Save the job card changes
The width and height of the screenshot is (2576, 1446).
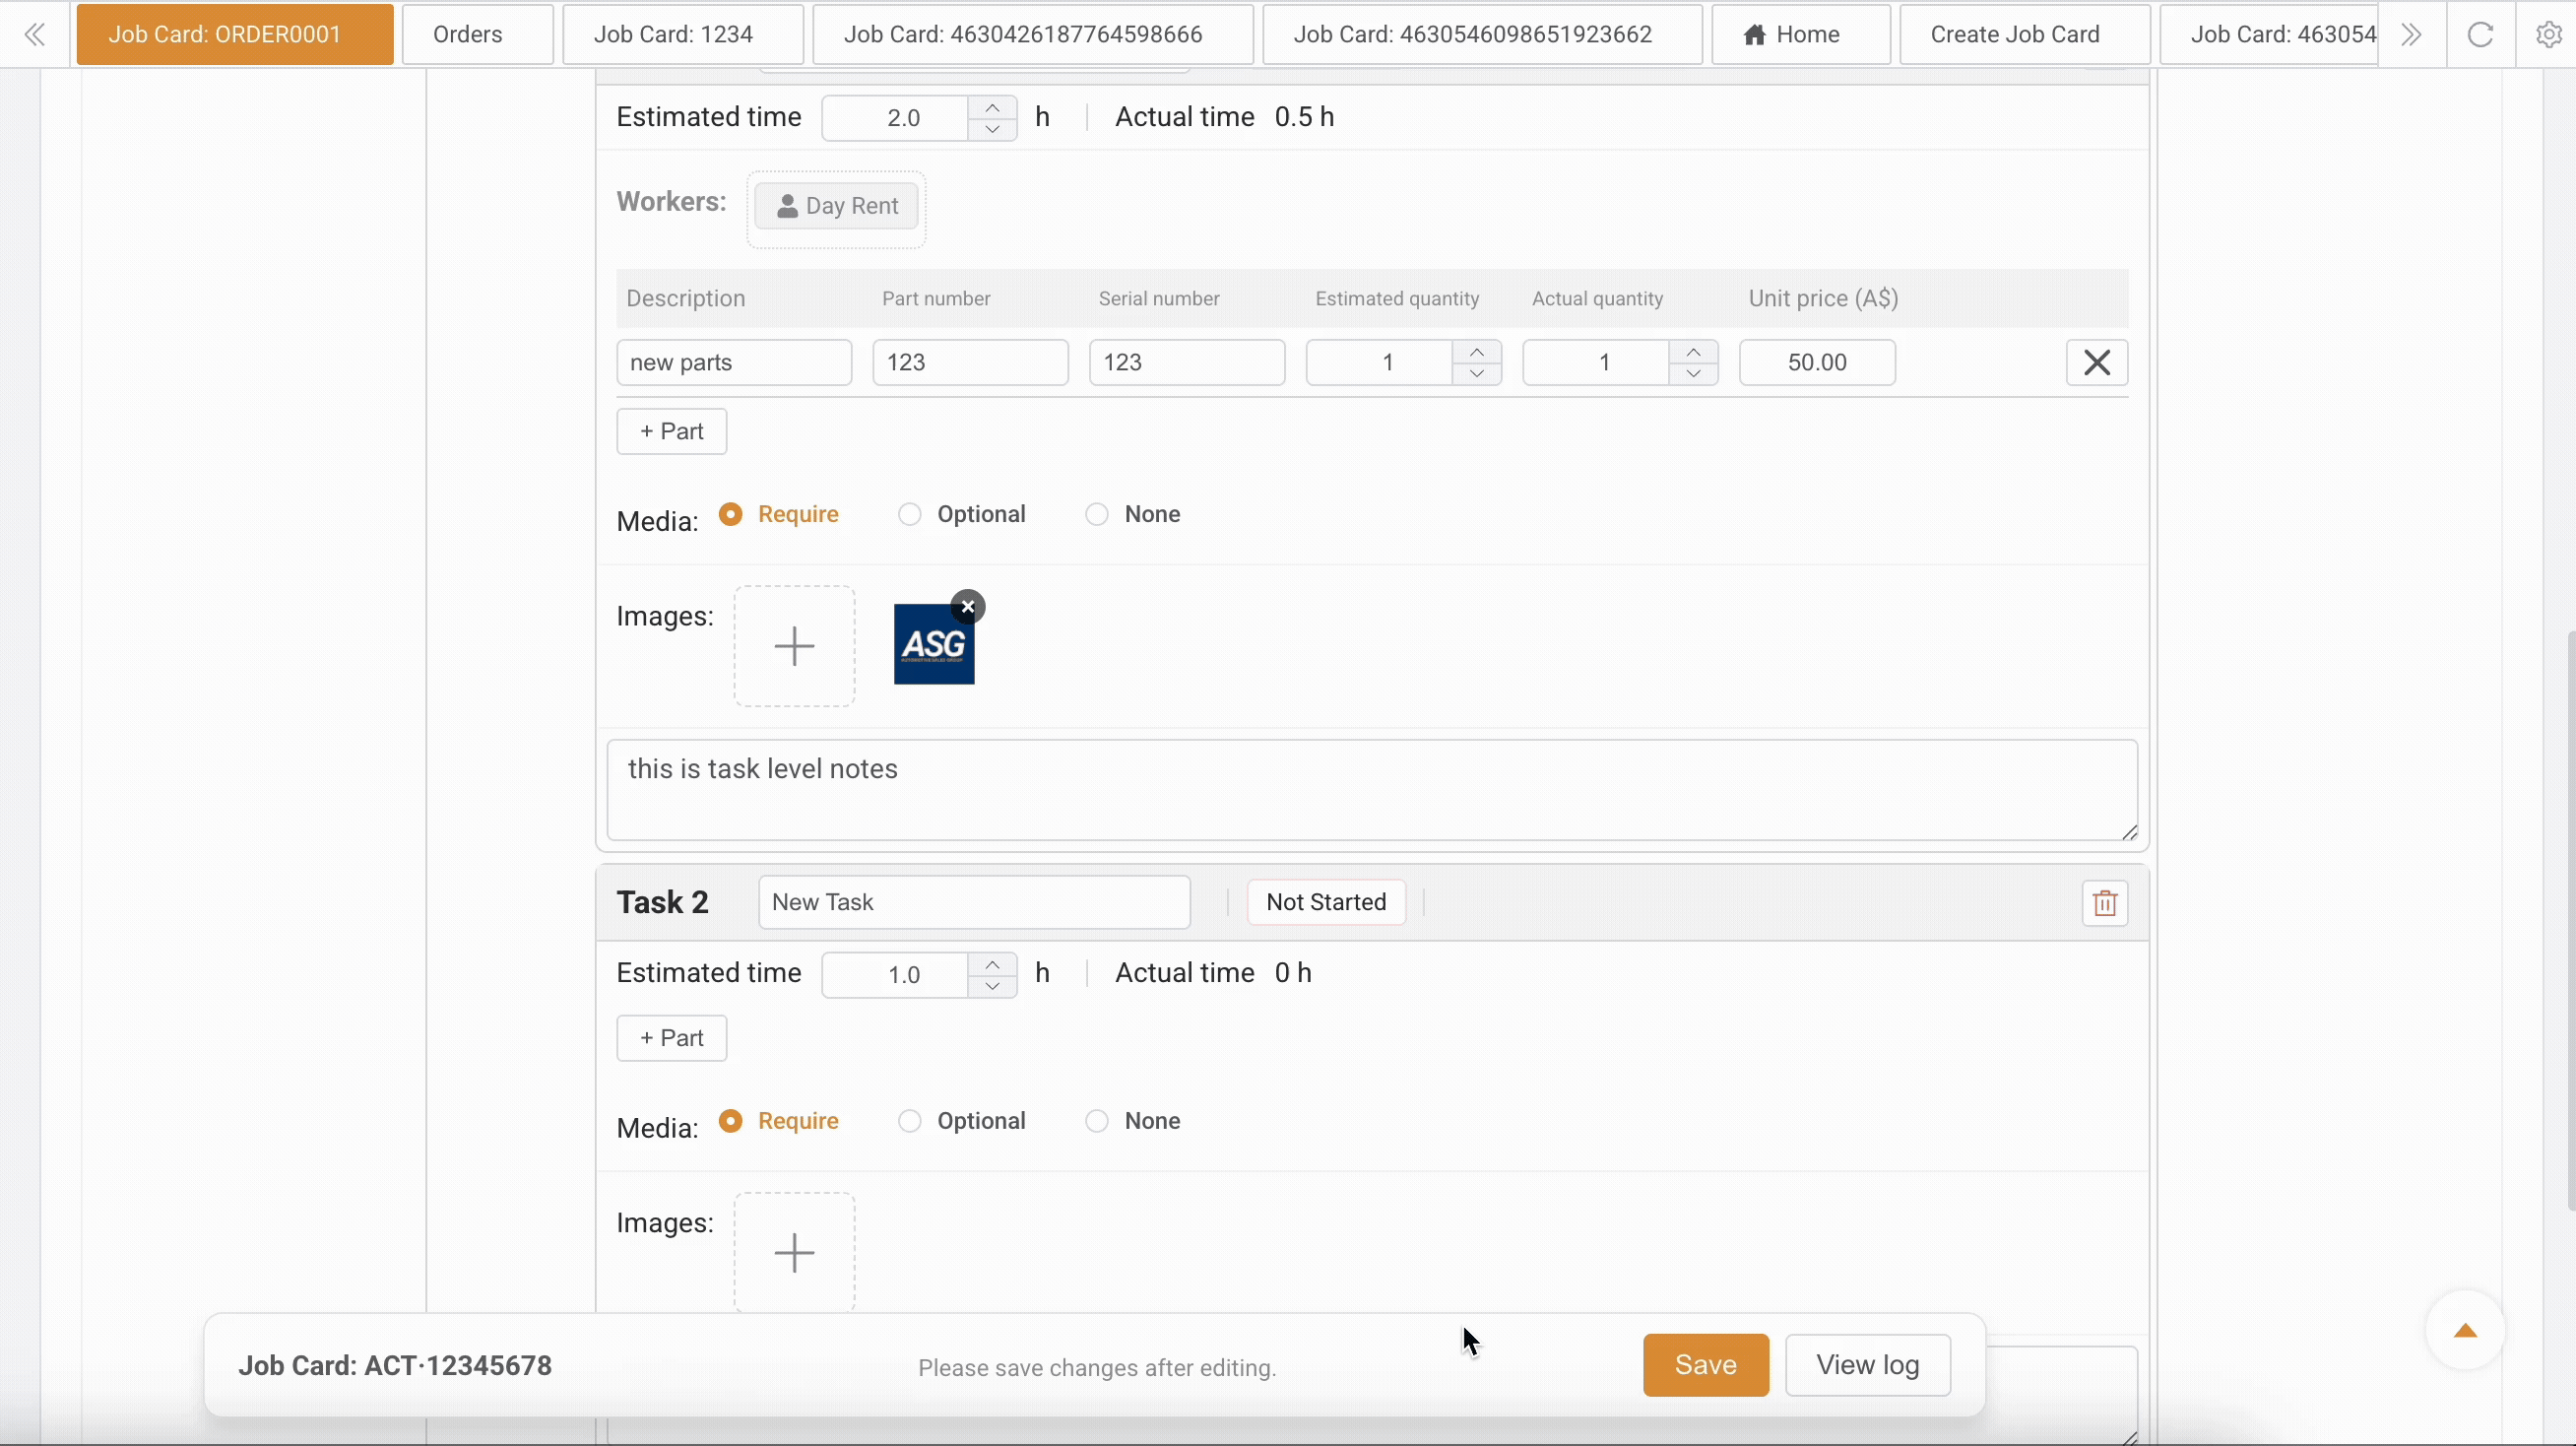[x=1705, y=1364]
